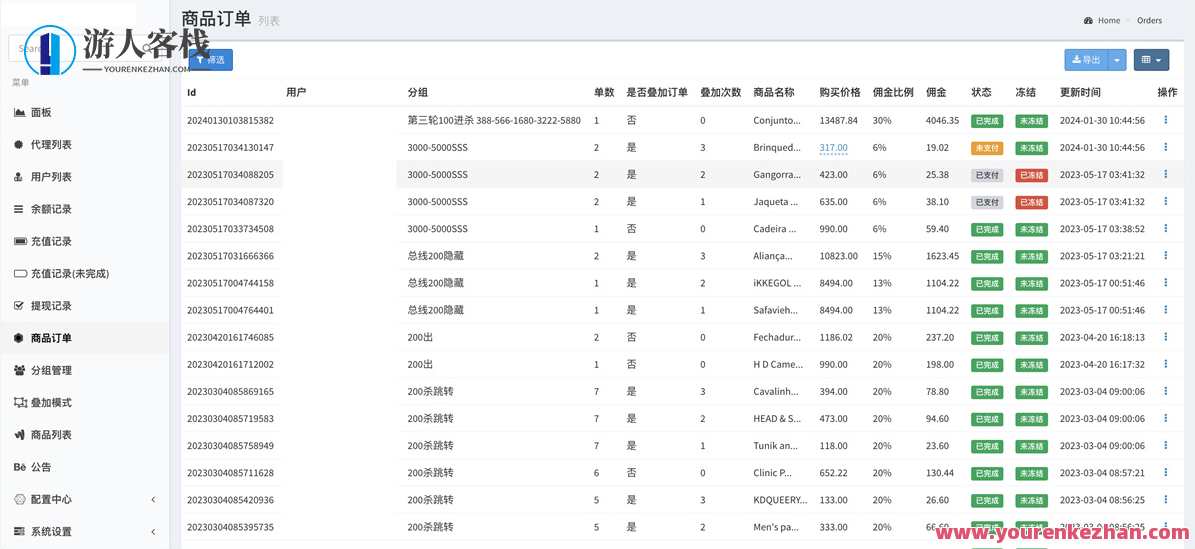
Task: Click price value 13487.84
Action: [838, 120]
